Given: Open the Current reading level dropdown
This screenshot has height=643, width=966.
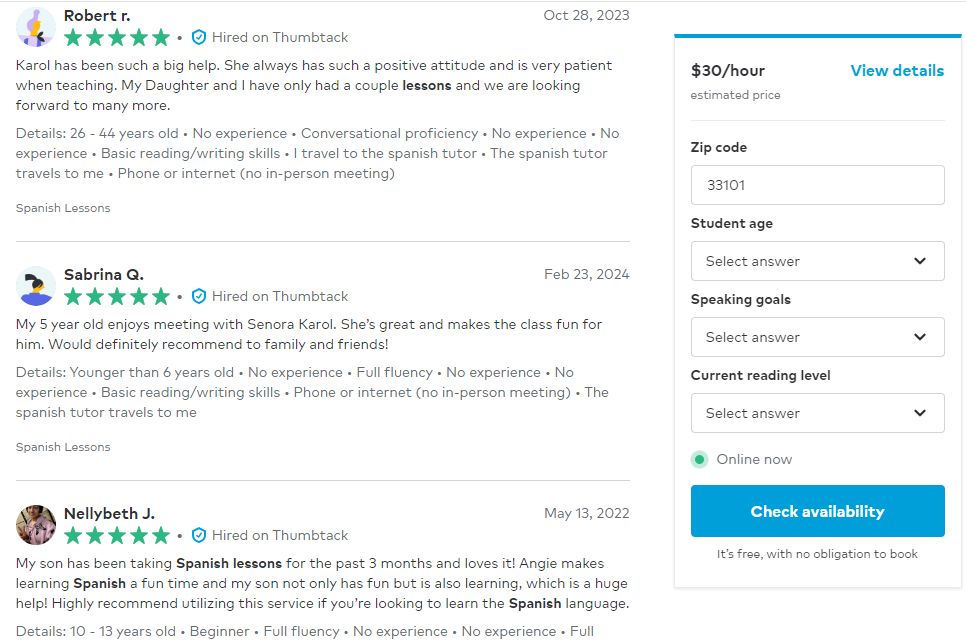Looking at the screenshot, I should point(817,413).
